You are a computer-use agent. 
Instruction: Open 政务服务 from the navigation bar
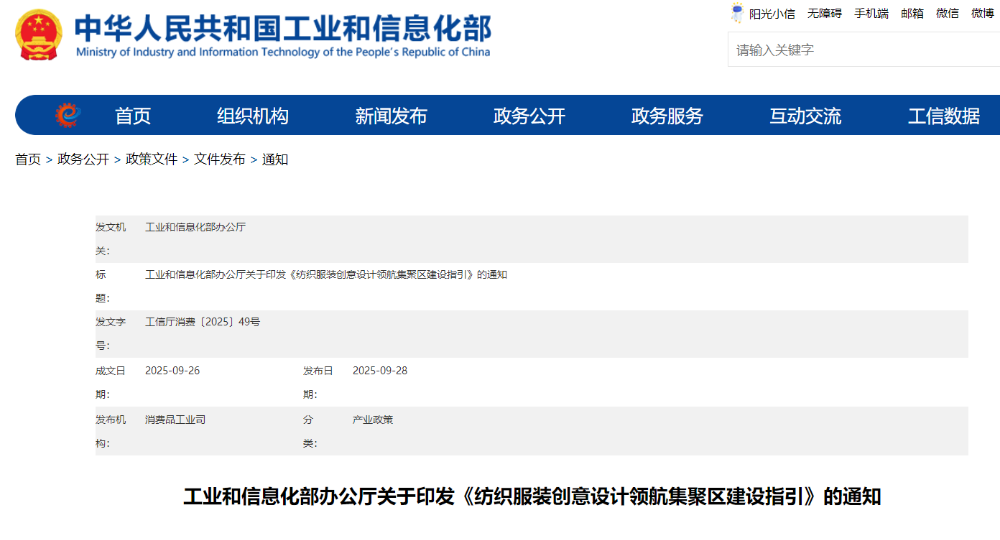click(667, 116)
